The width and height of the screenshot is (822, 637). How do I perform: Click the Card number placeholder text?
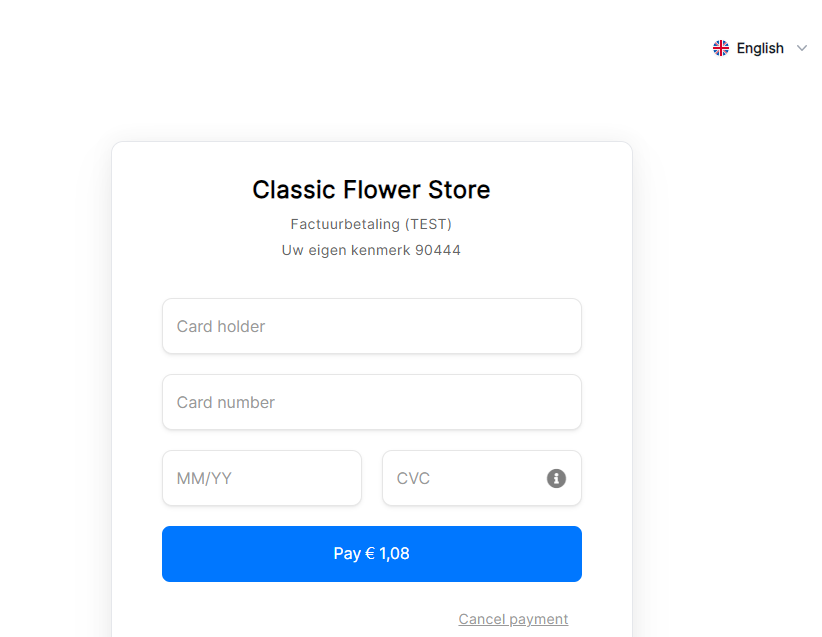[225, 402]
